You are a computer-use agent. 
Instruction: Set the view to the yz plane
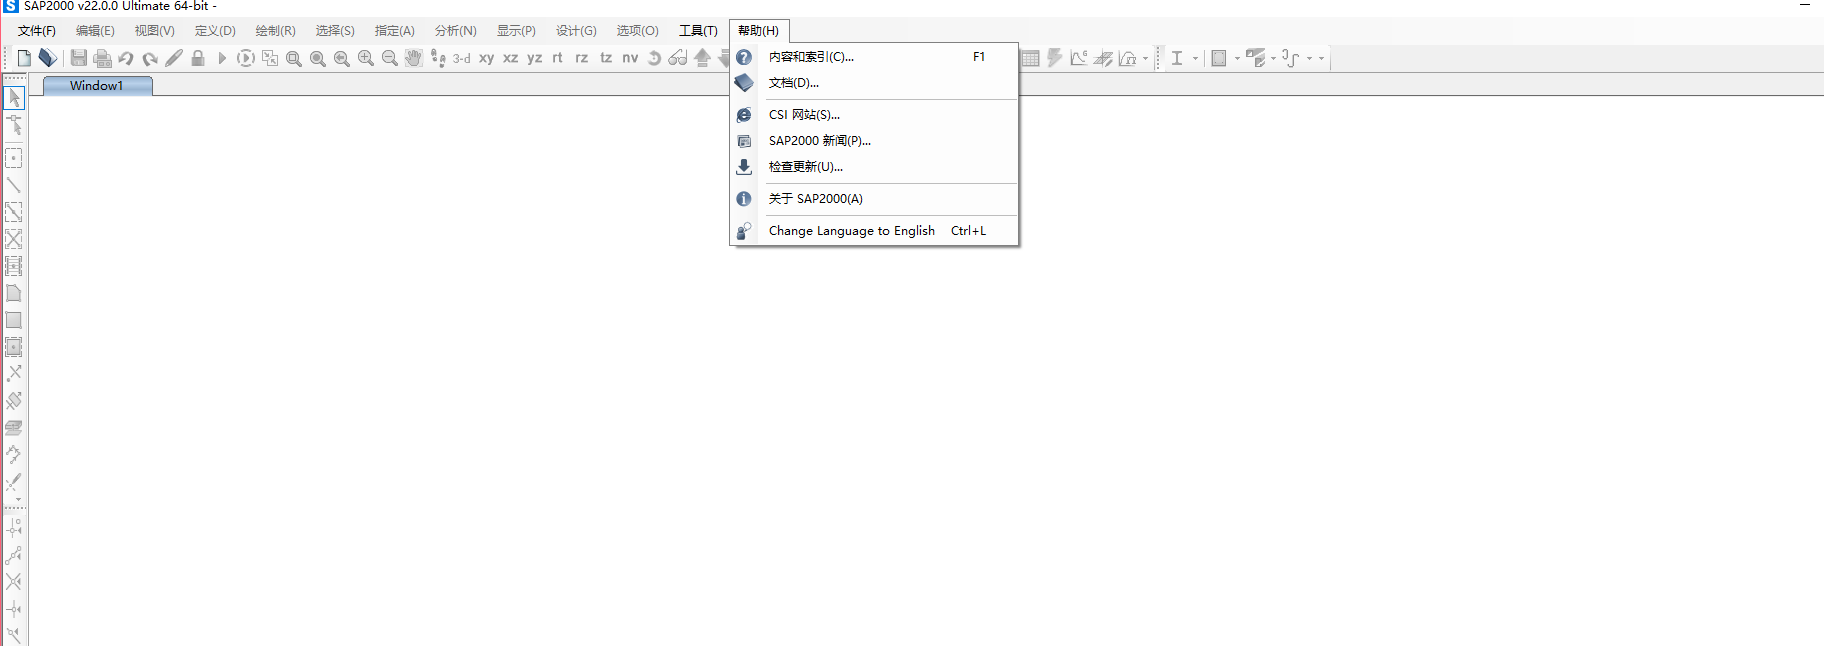coord(534,58)
